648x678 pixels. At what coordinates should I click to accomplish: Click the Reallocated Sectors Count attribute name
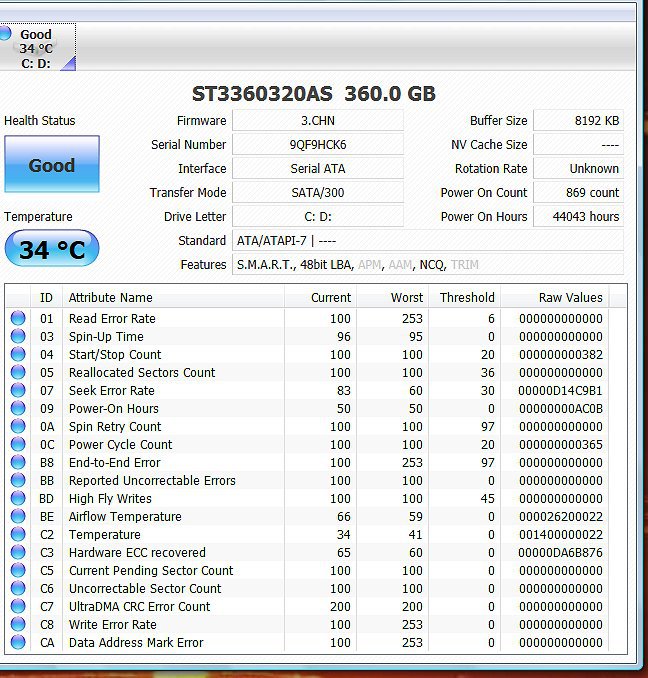click(x=142, y=372)
